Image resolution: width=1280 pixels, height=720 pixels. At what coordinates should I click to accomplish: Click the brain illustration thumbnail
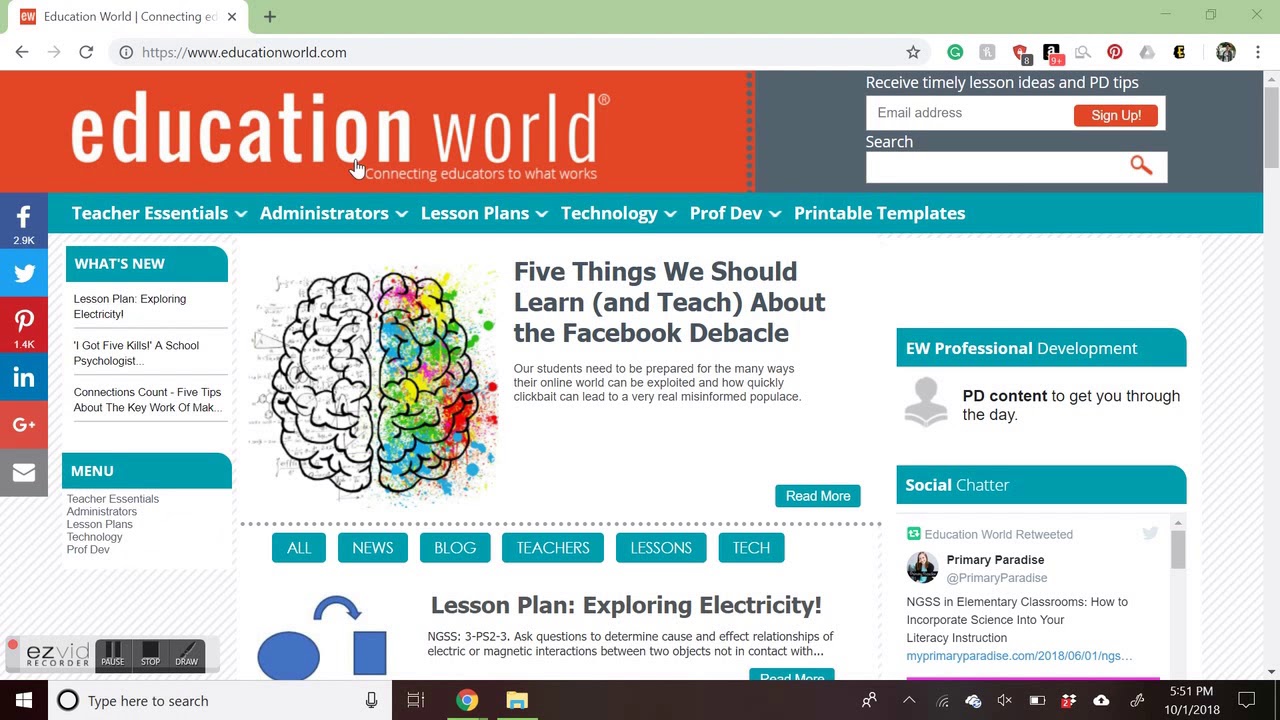[375, 385]
